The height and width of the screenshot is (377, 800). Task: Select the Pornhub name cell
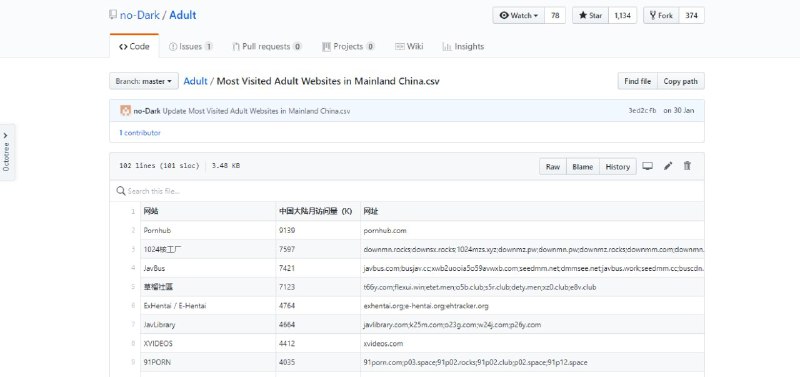(208, 230)
